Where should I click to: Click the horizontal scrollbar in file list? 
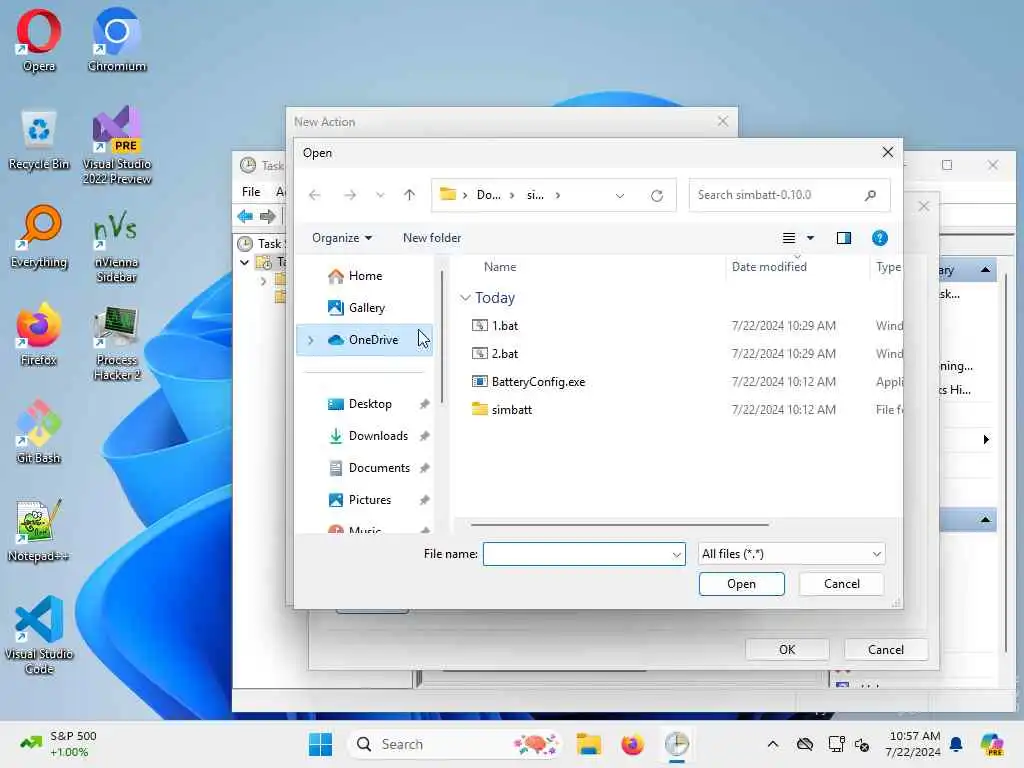[619, 524]
